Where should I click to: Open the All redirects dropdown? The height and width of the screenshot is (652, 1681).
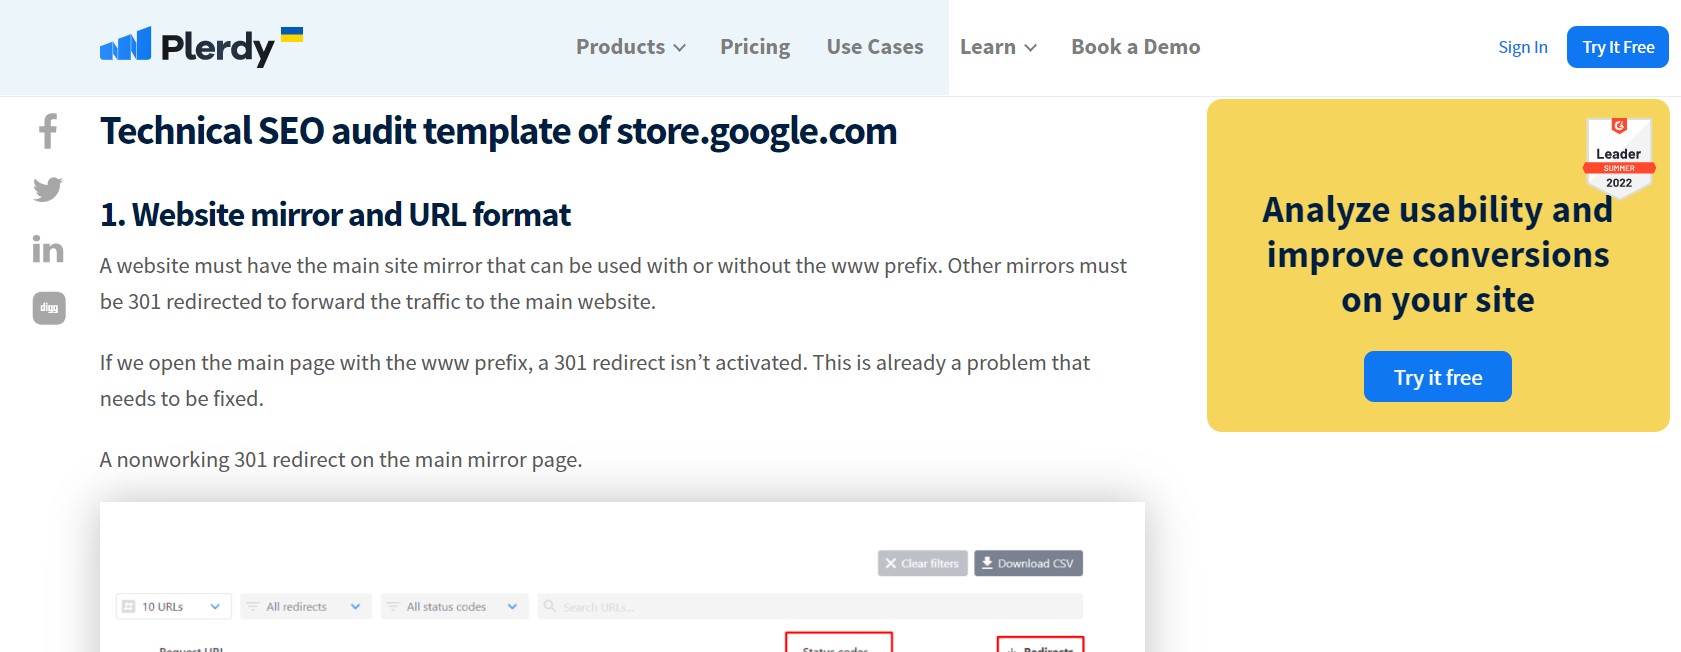[306, 606]
